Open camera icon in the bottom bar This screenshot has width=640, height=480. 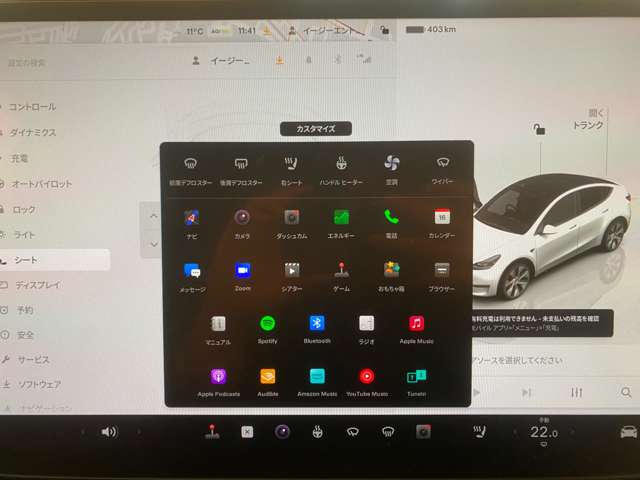[282, 431]
